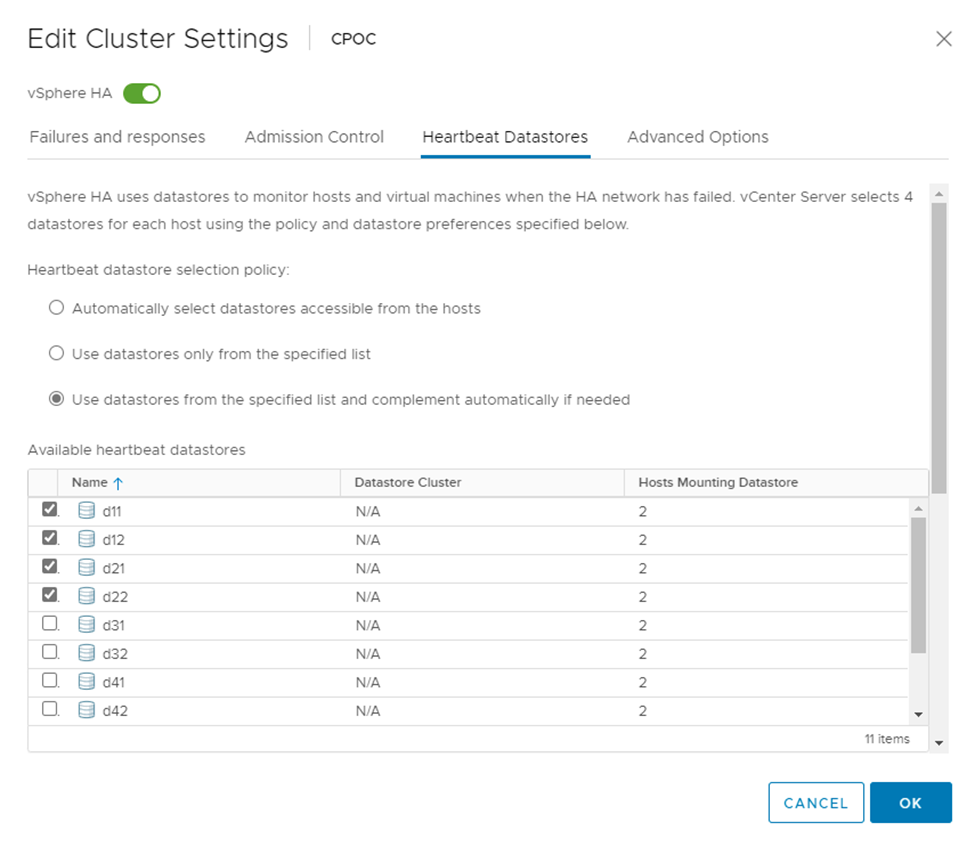Screen dimensions: 975x847
Task: Check the d31 datastore checkbox
Action: coord(50,625)
